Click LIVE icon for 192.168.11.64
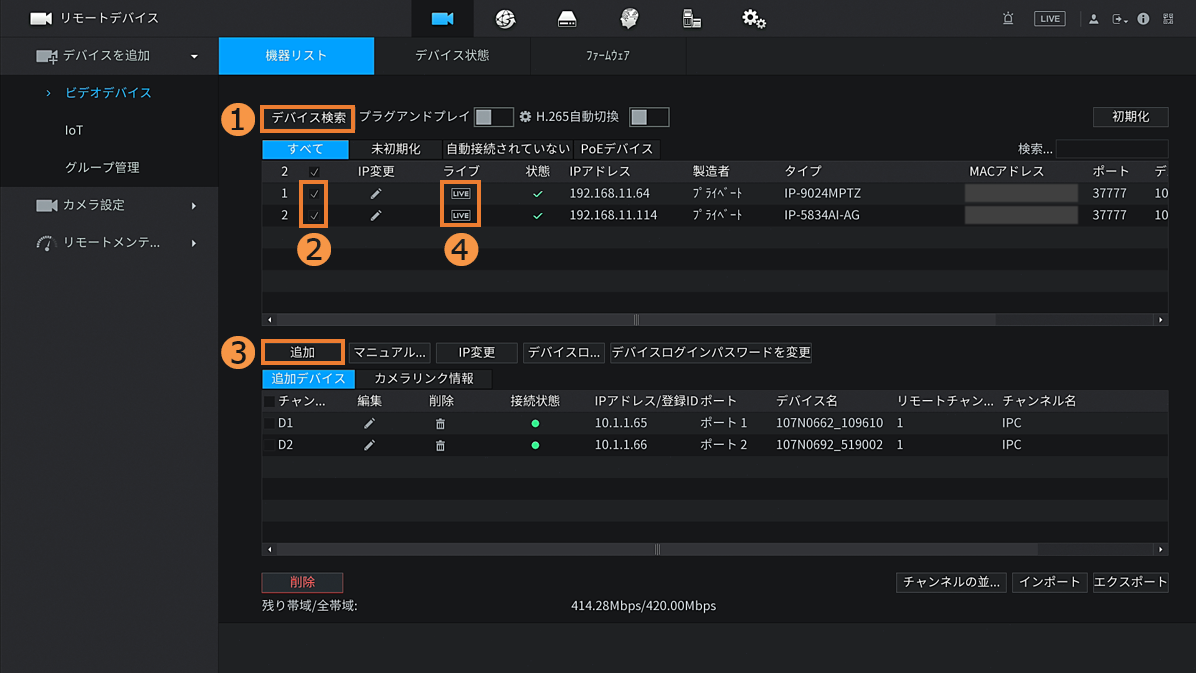Viewport: 1196px width, 673px height. (460, 193)
